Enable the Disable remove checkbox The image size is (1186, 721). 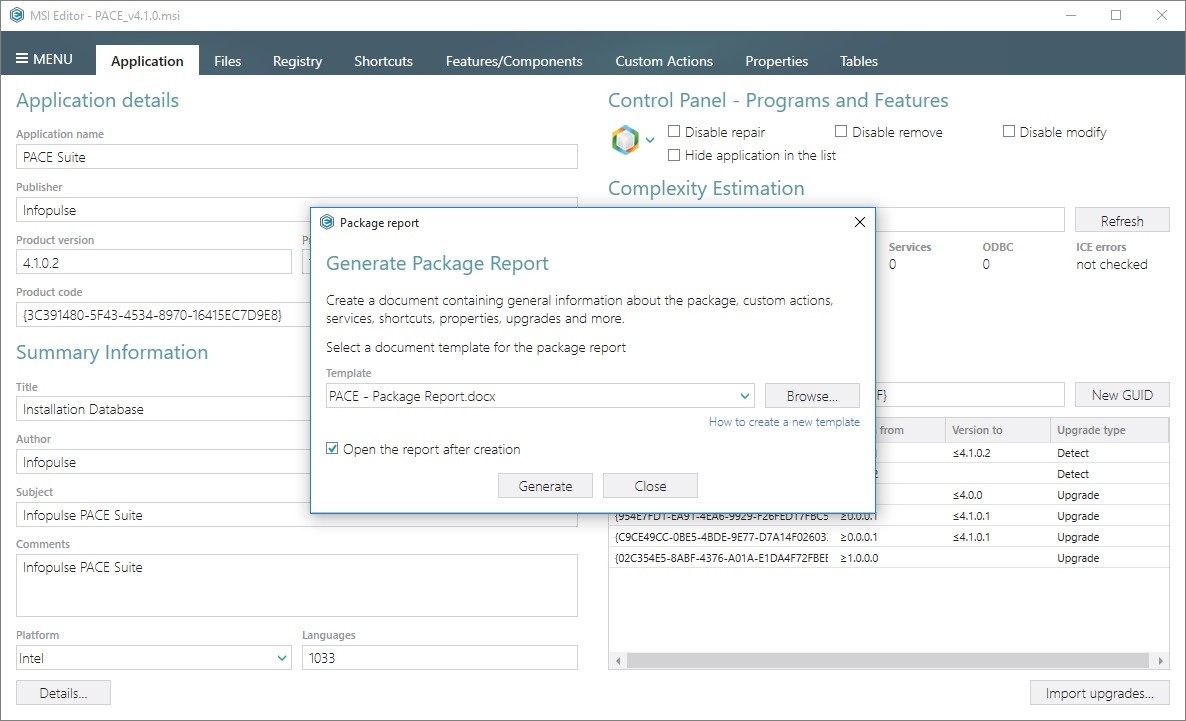841,132
